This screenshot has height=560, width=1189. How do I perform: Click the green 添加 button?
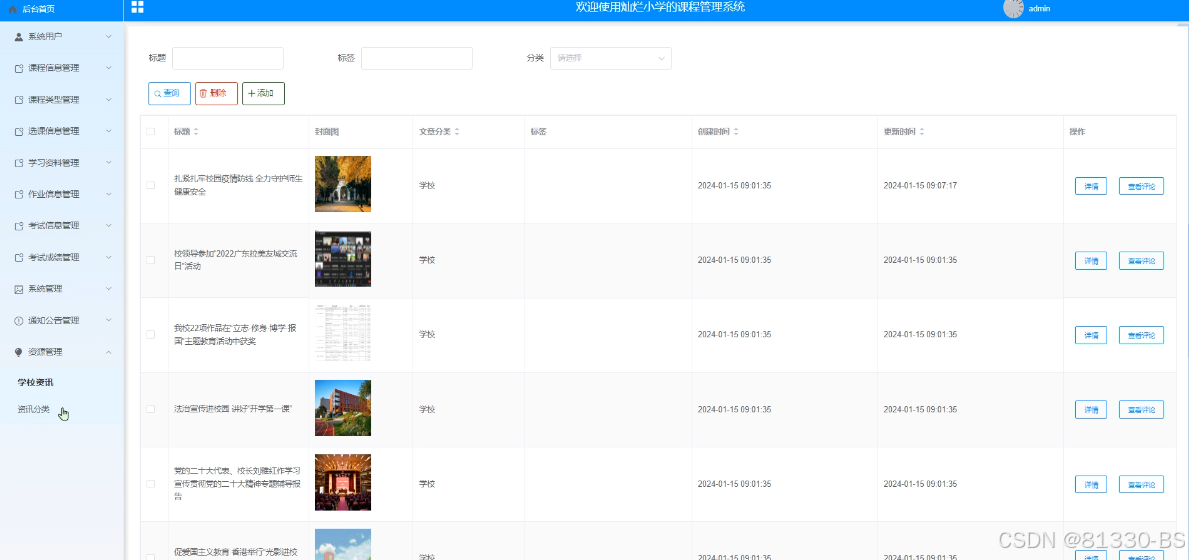263,93
